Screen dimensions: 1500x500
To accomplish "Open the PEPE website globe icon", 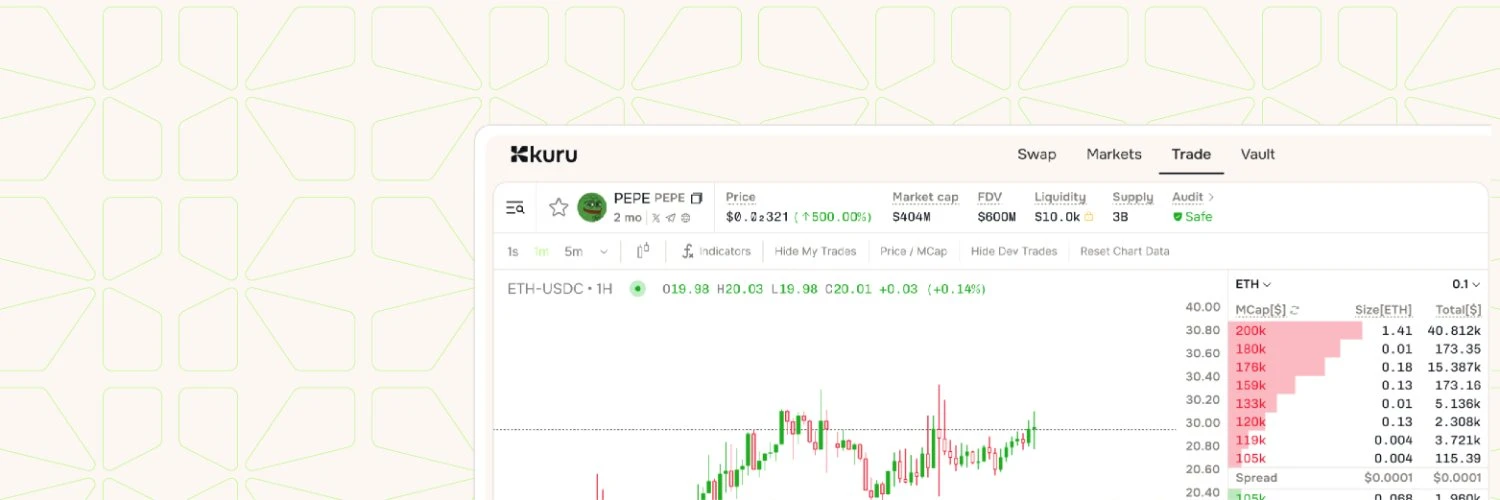I will [686, 218].
